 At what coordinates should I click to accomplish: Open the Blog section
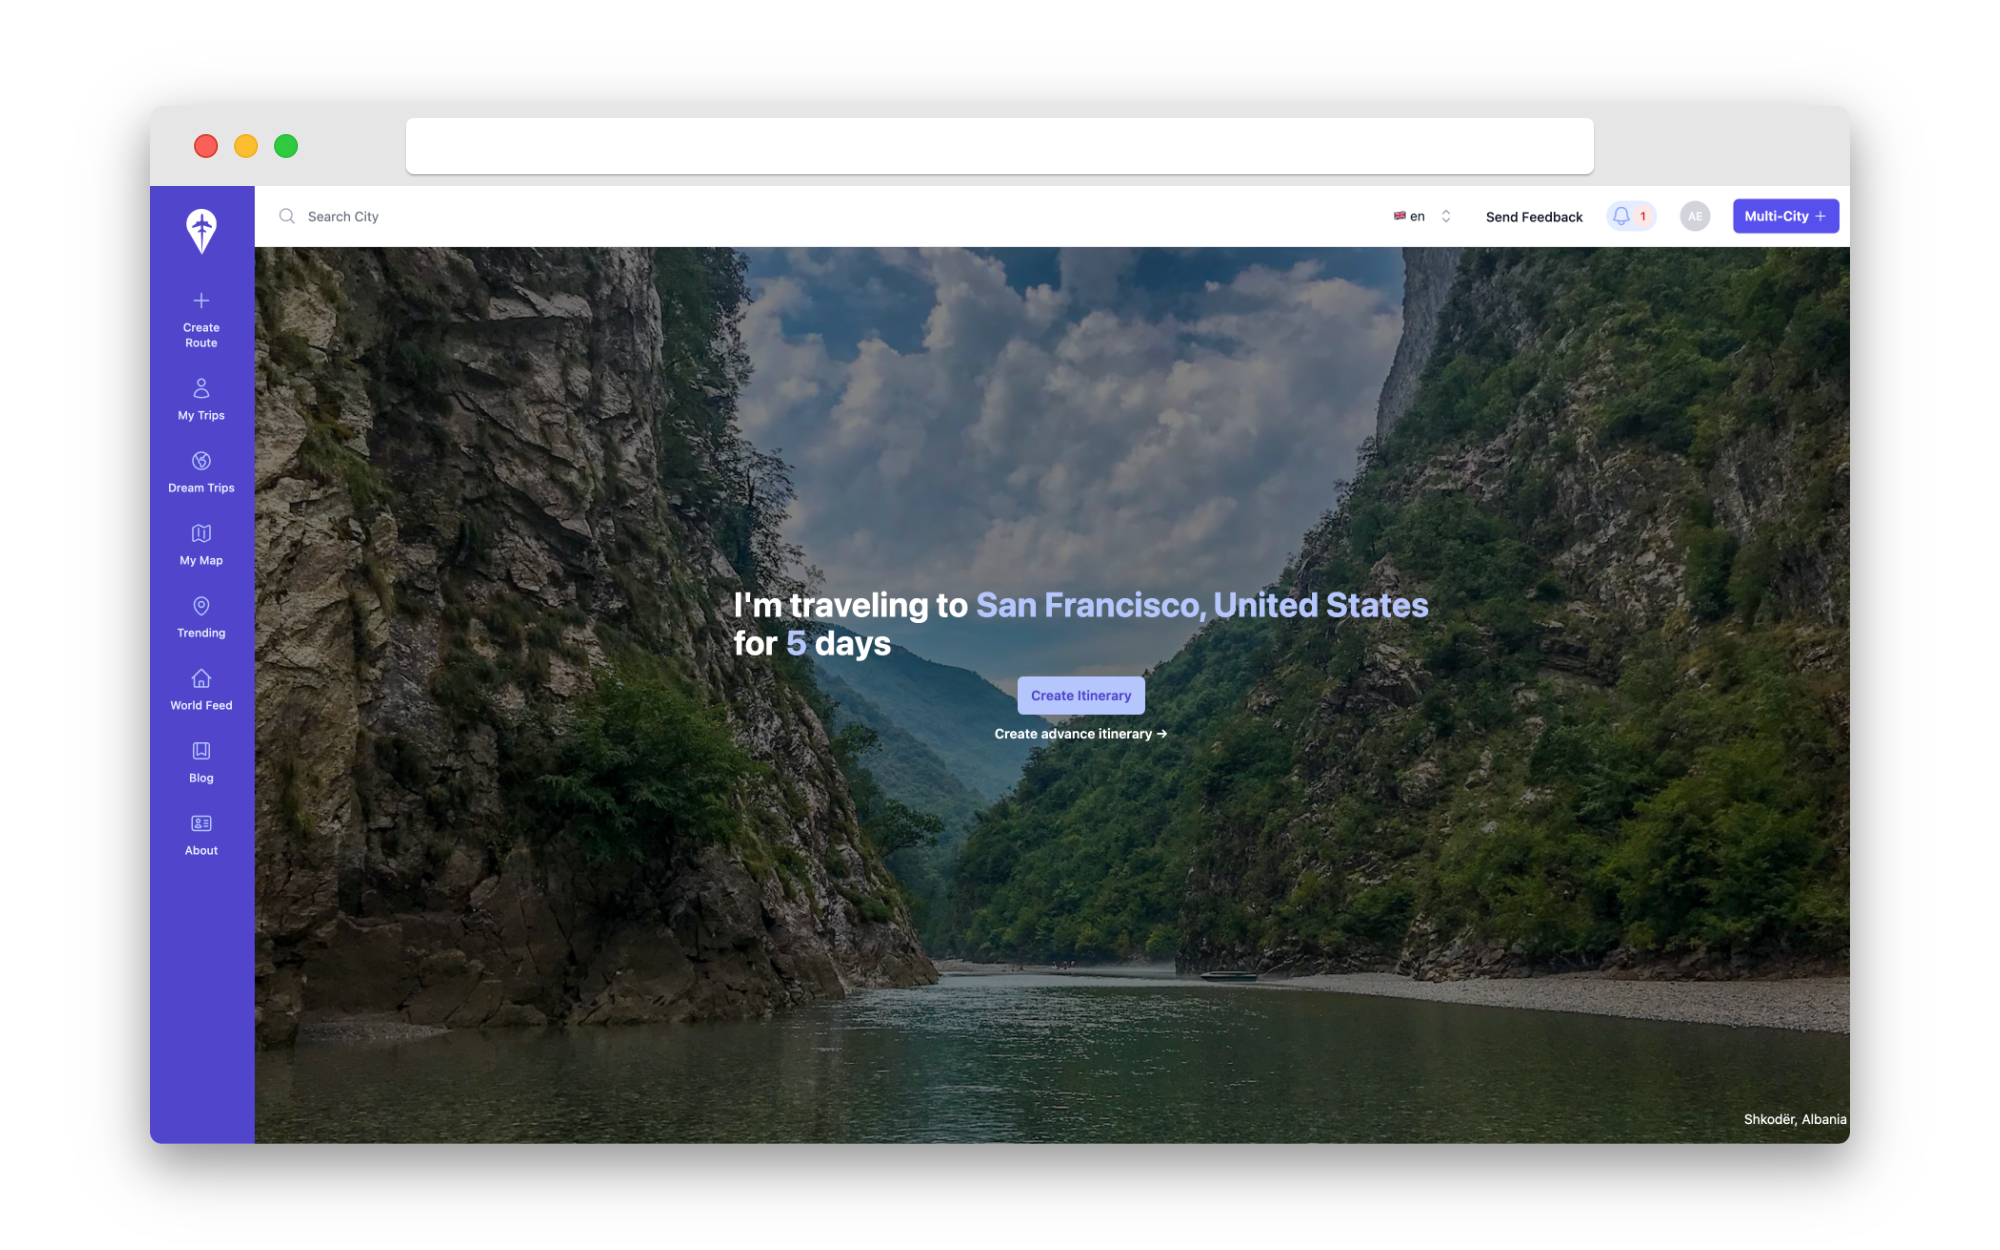click(x=201, y=761)
